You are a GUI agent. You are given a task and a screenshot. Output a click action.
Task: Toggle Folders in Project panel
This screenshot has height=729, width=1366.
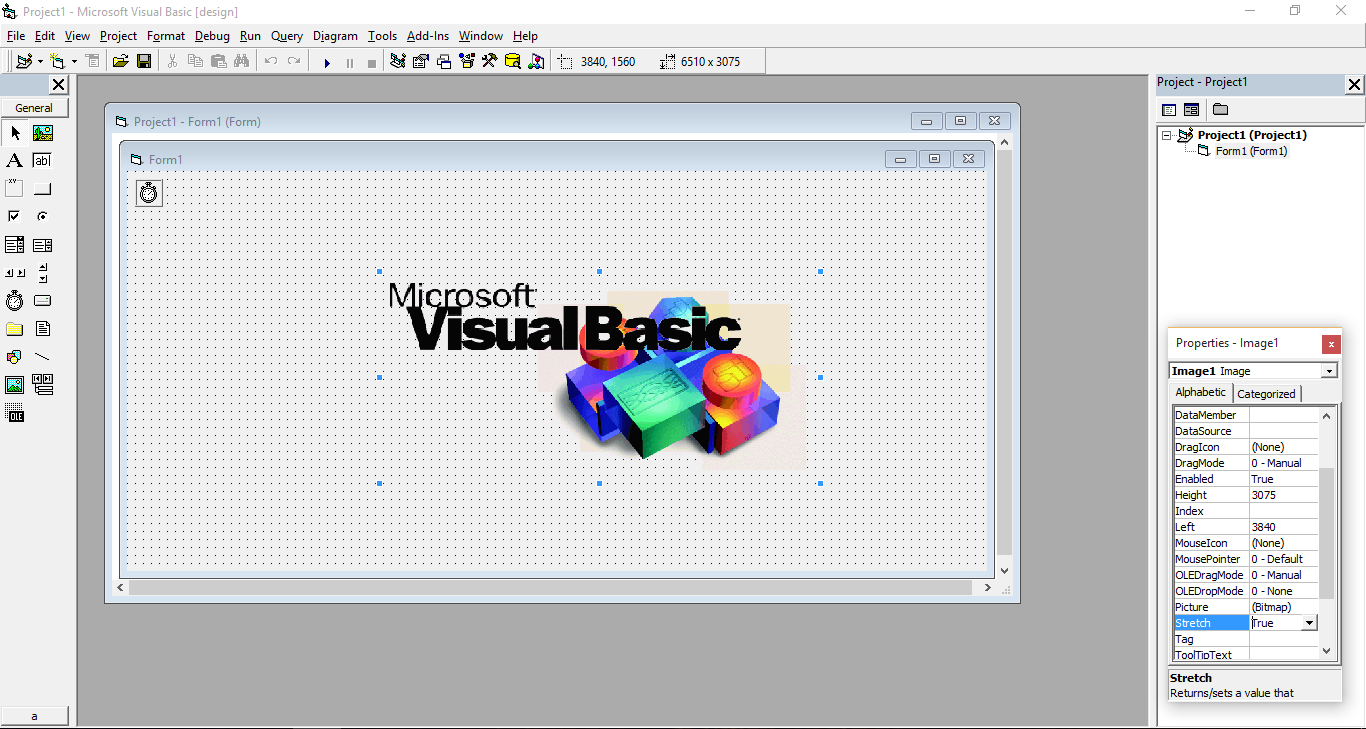[x=1221, y=110]
